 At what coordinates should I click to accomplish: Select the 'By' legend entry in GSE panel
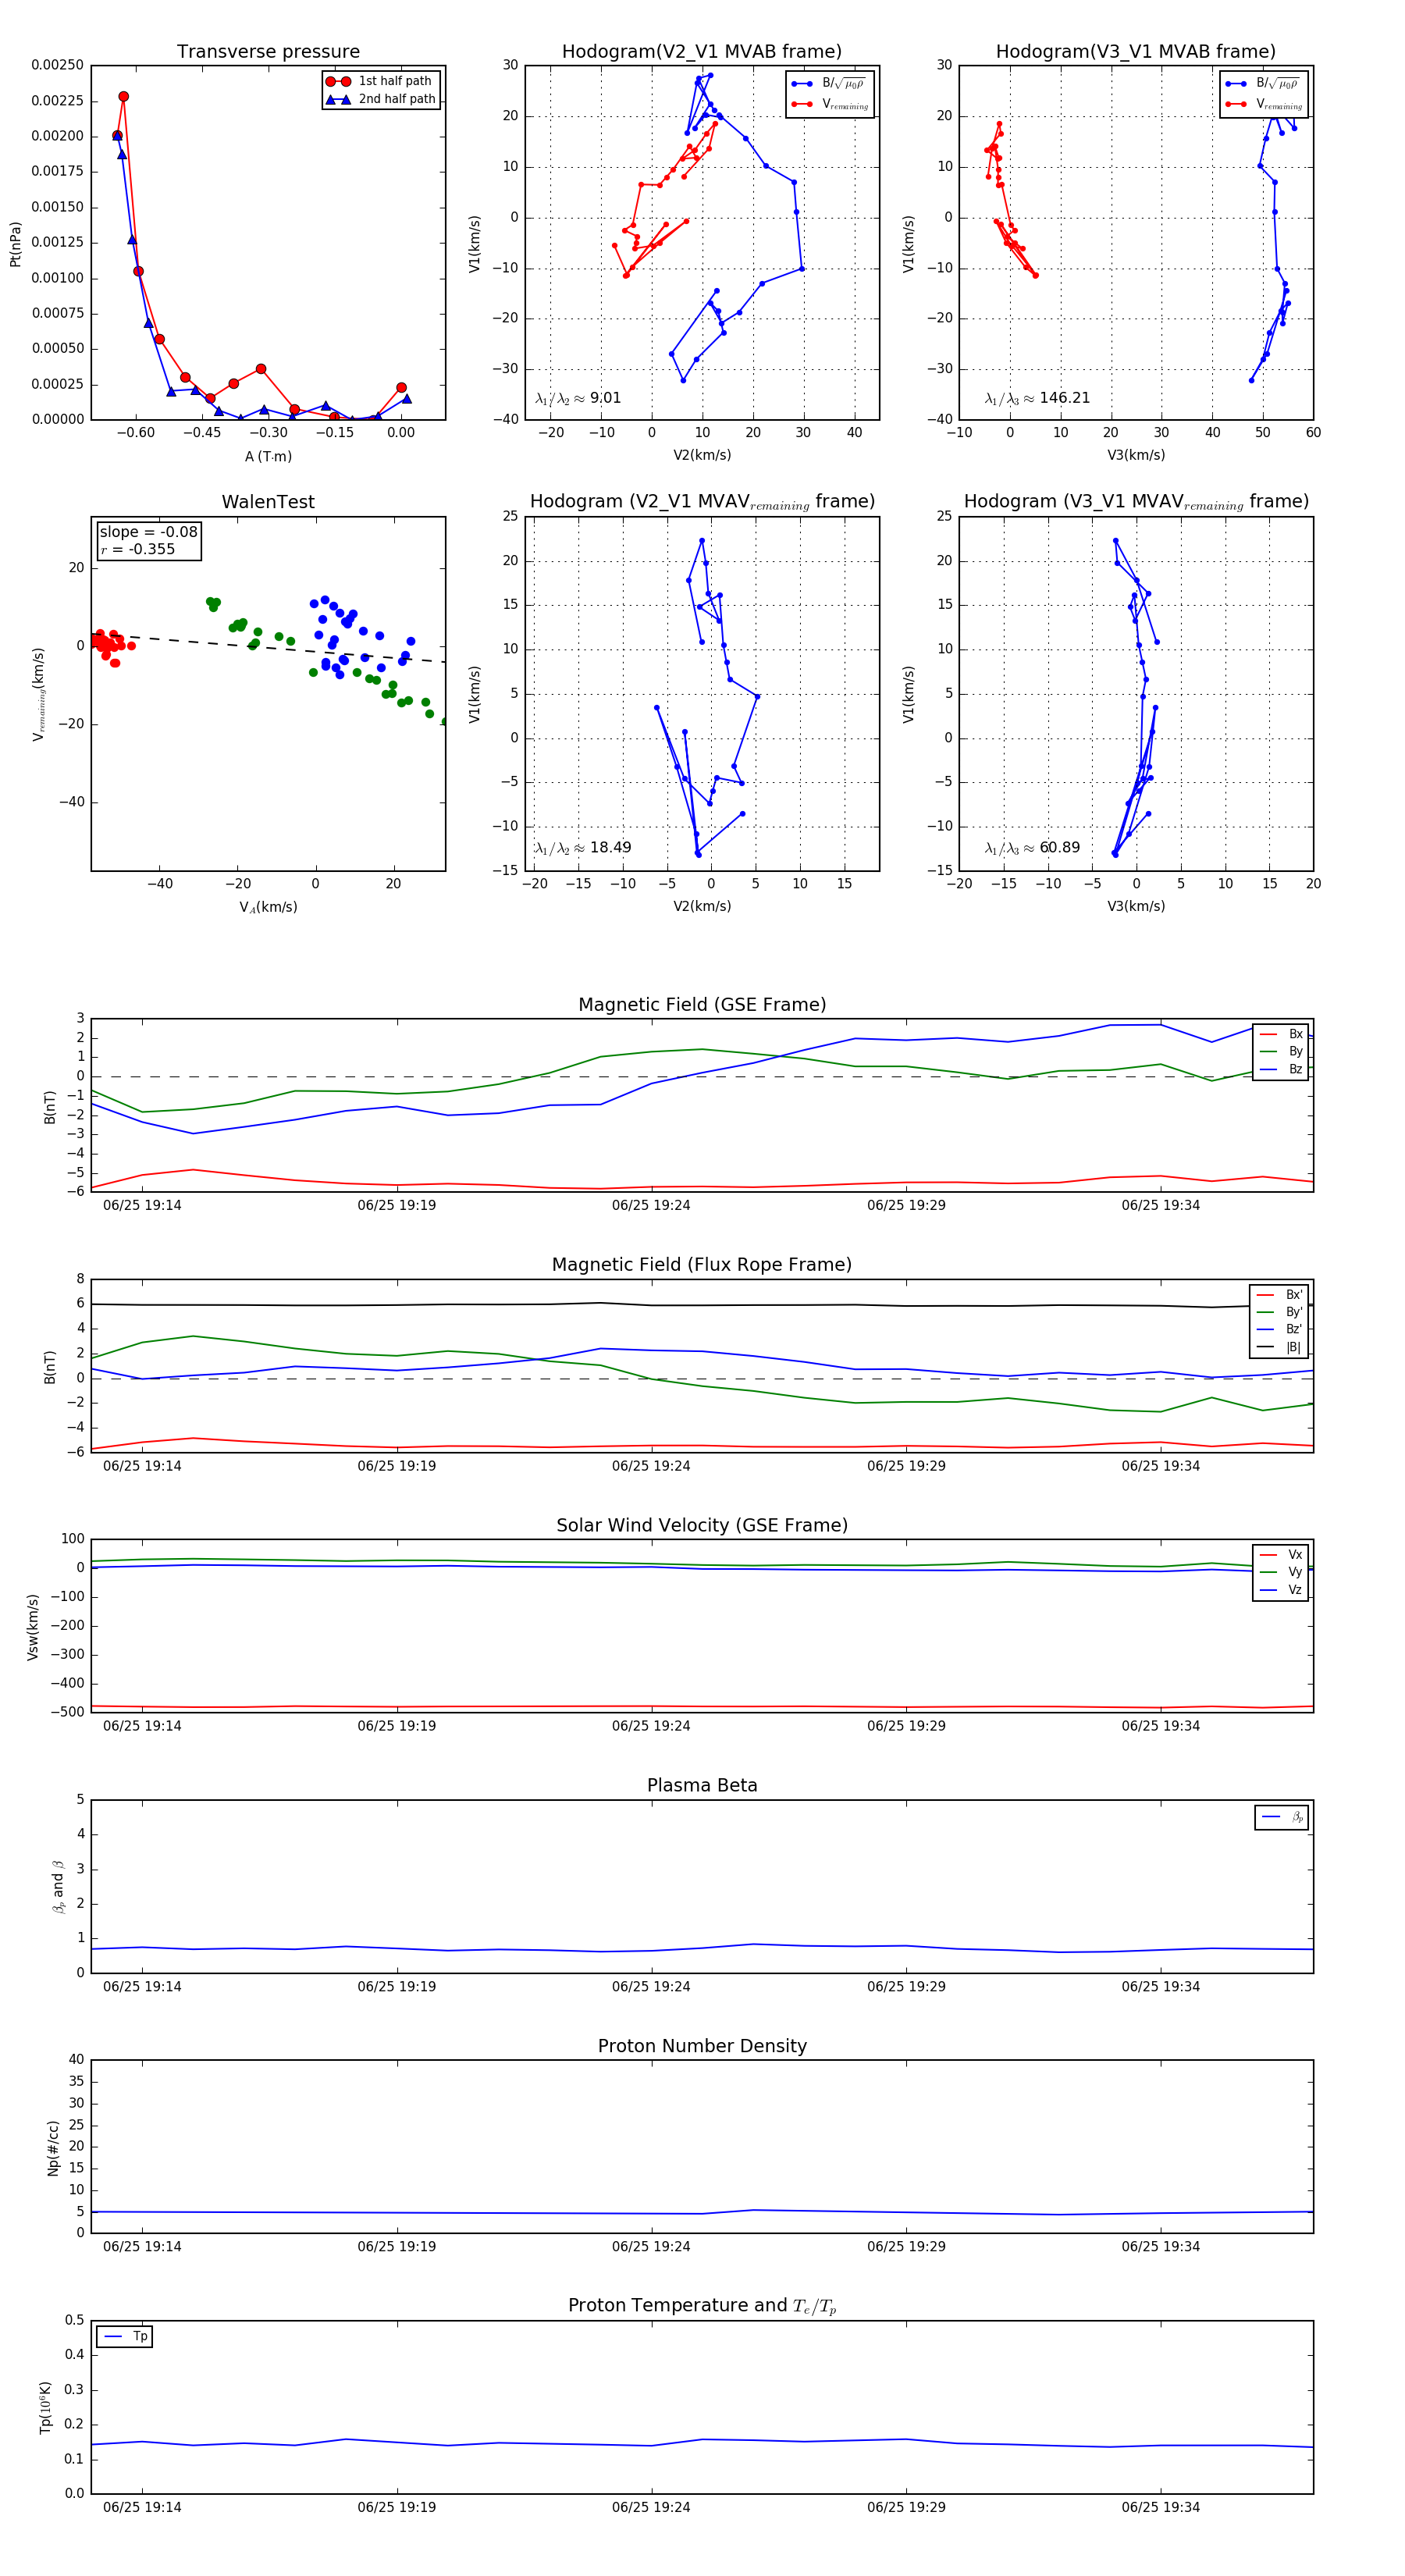(1282, 1051)
